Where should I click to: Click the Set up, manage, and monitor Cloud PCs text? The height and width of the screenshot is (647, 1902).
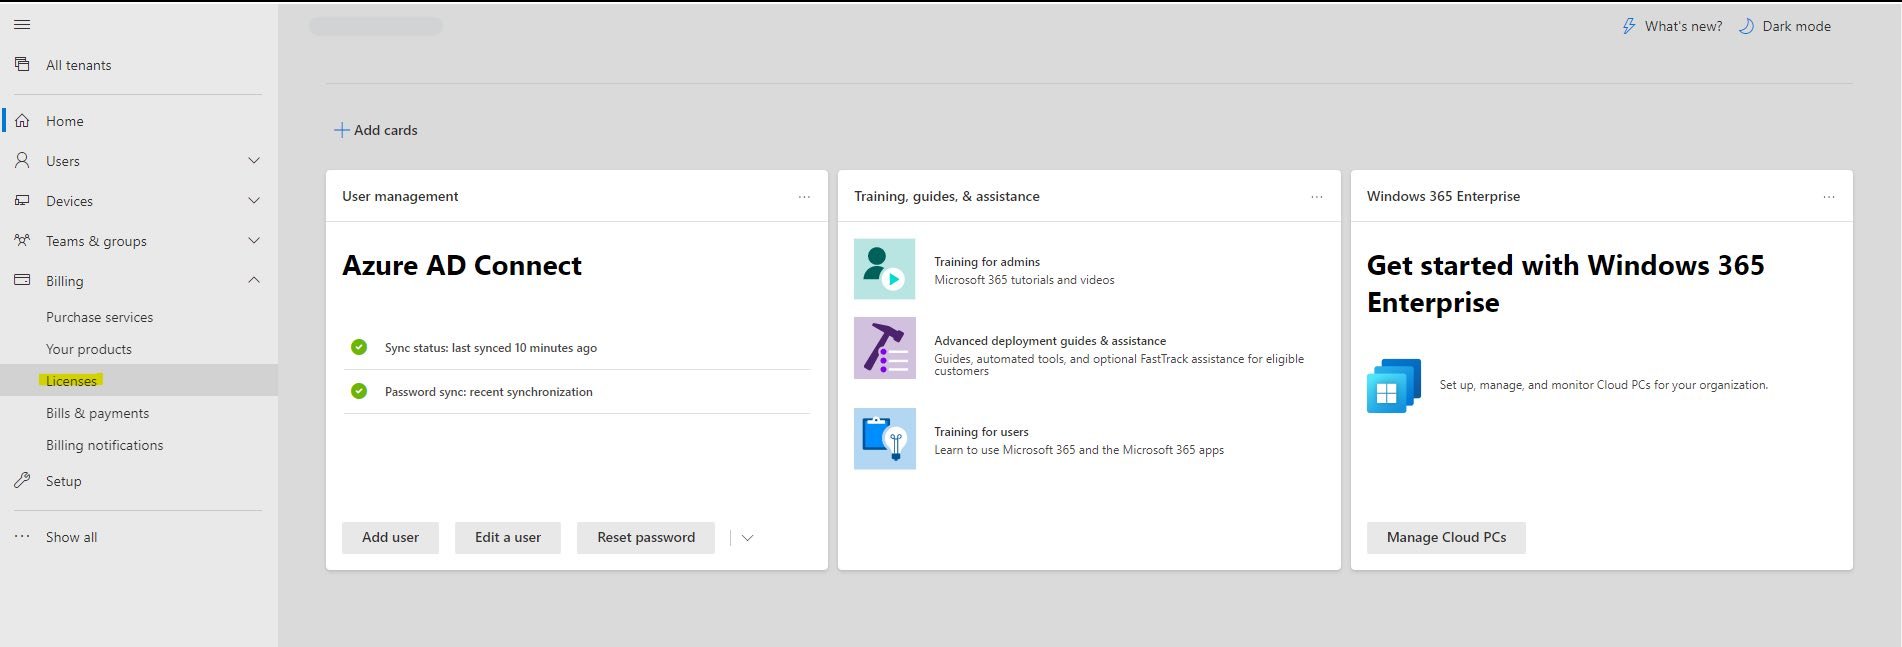pos(1604,385)
